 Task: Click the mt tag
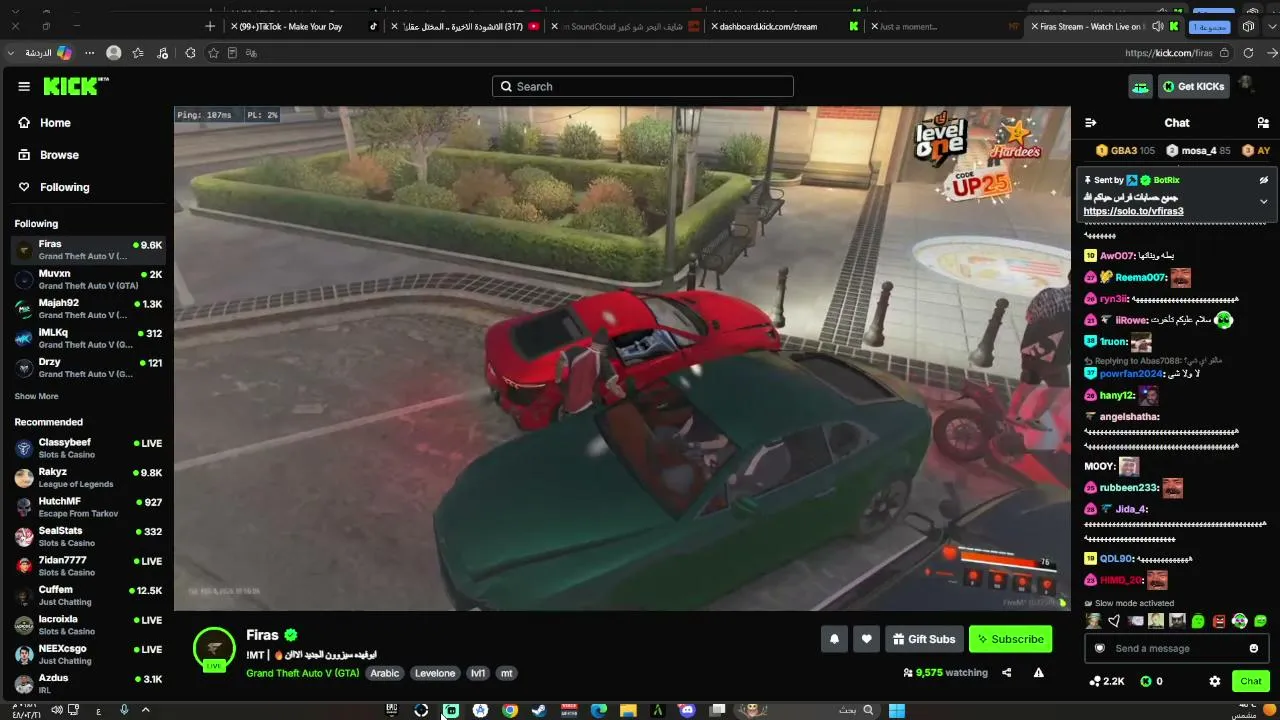click(507, 673)
